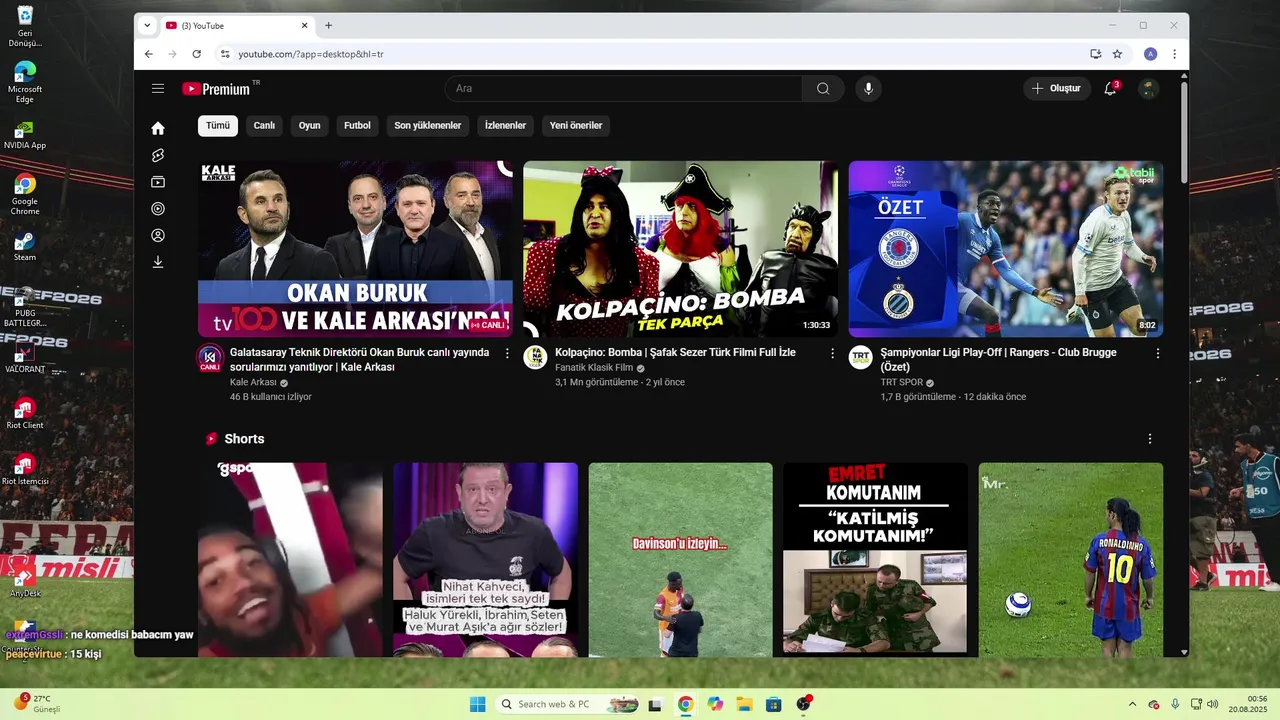Go back using the browser back arrow
The image size is (1280, 720).
pos(149,54)
